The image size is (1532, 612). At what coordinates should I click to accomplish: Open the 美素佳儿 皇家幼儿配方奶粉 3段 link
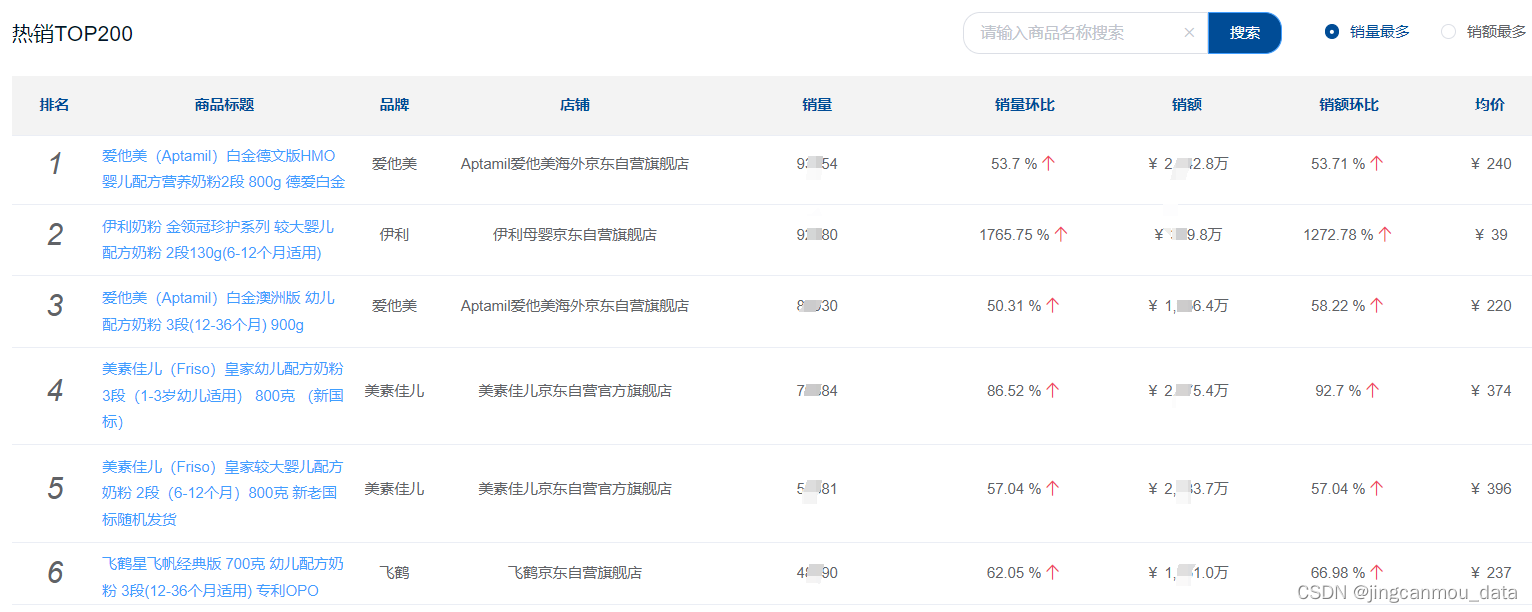click(x=223, y=396)
